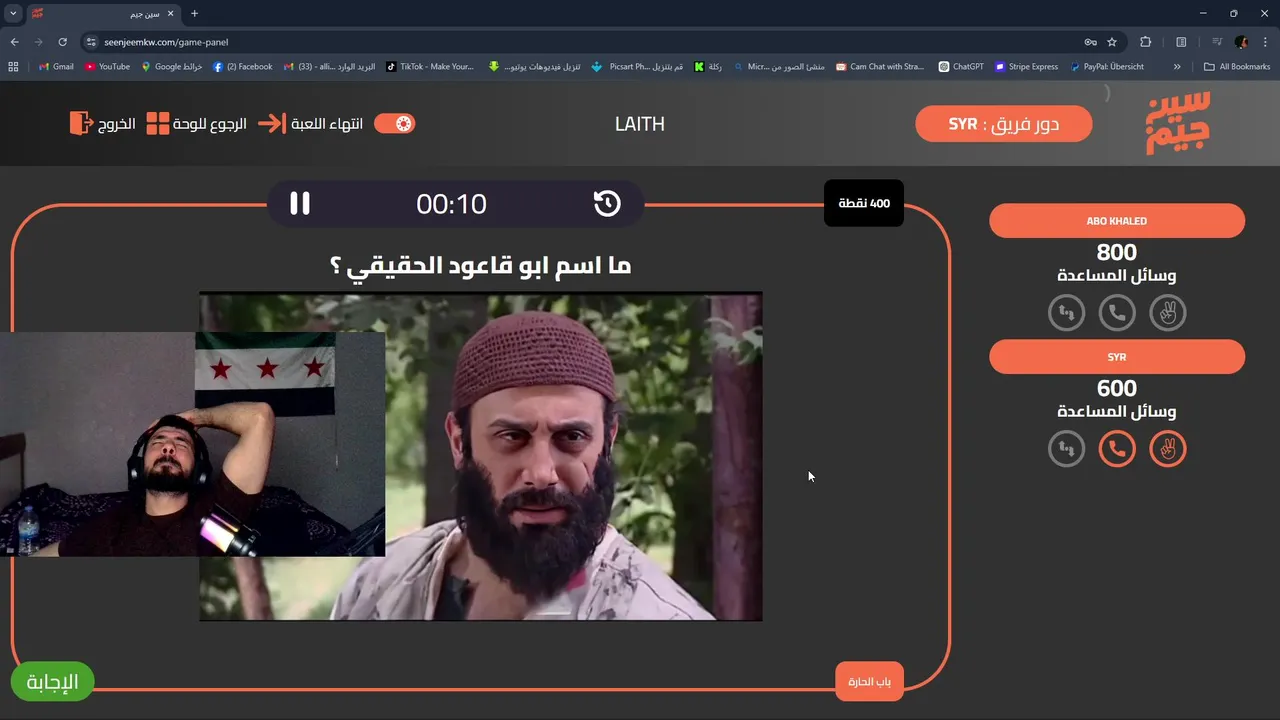The image size is (1280, 720).
Task: Use SYR team's phone call lifeline
Action: (1117, 449)
